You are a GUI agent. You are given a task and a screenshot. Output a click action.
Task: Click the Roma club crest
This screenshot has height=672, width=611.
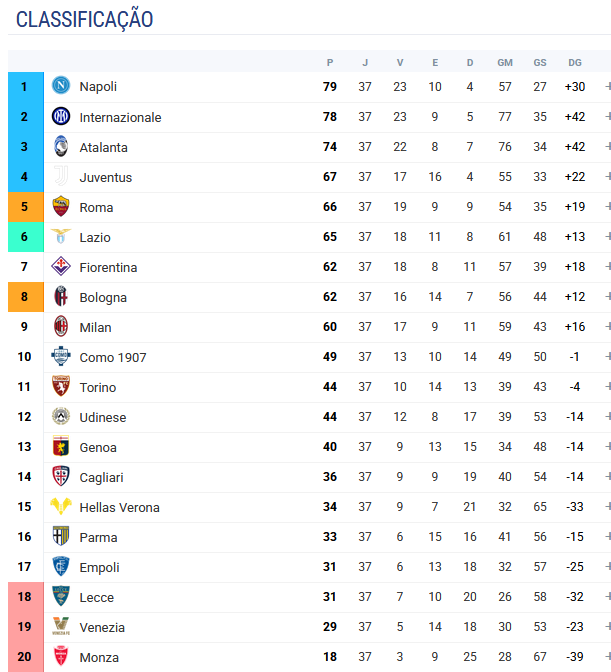pos(61,206)
